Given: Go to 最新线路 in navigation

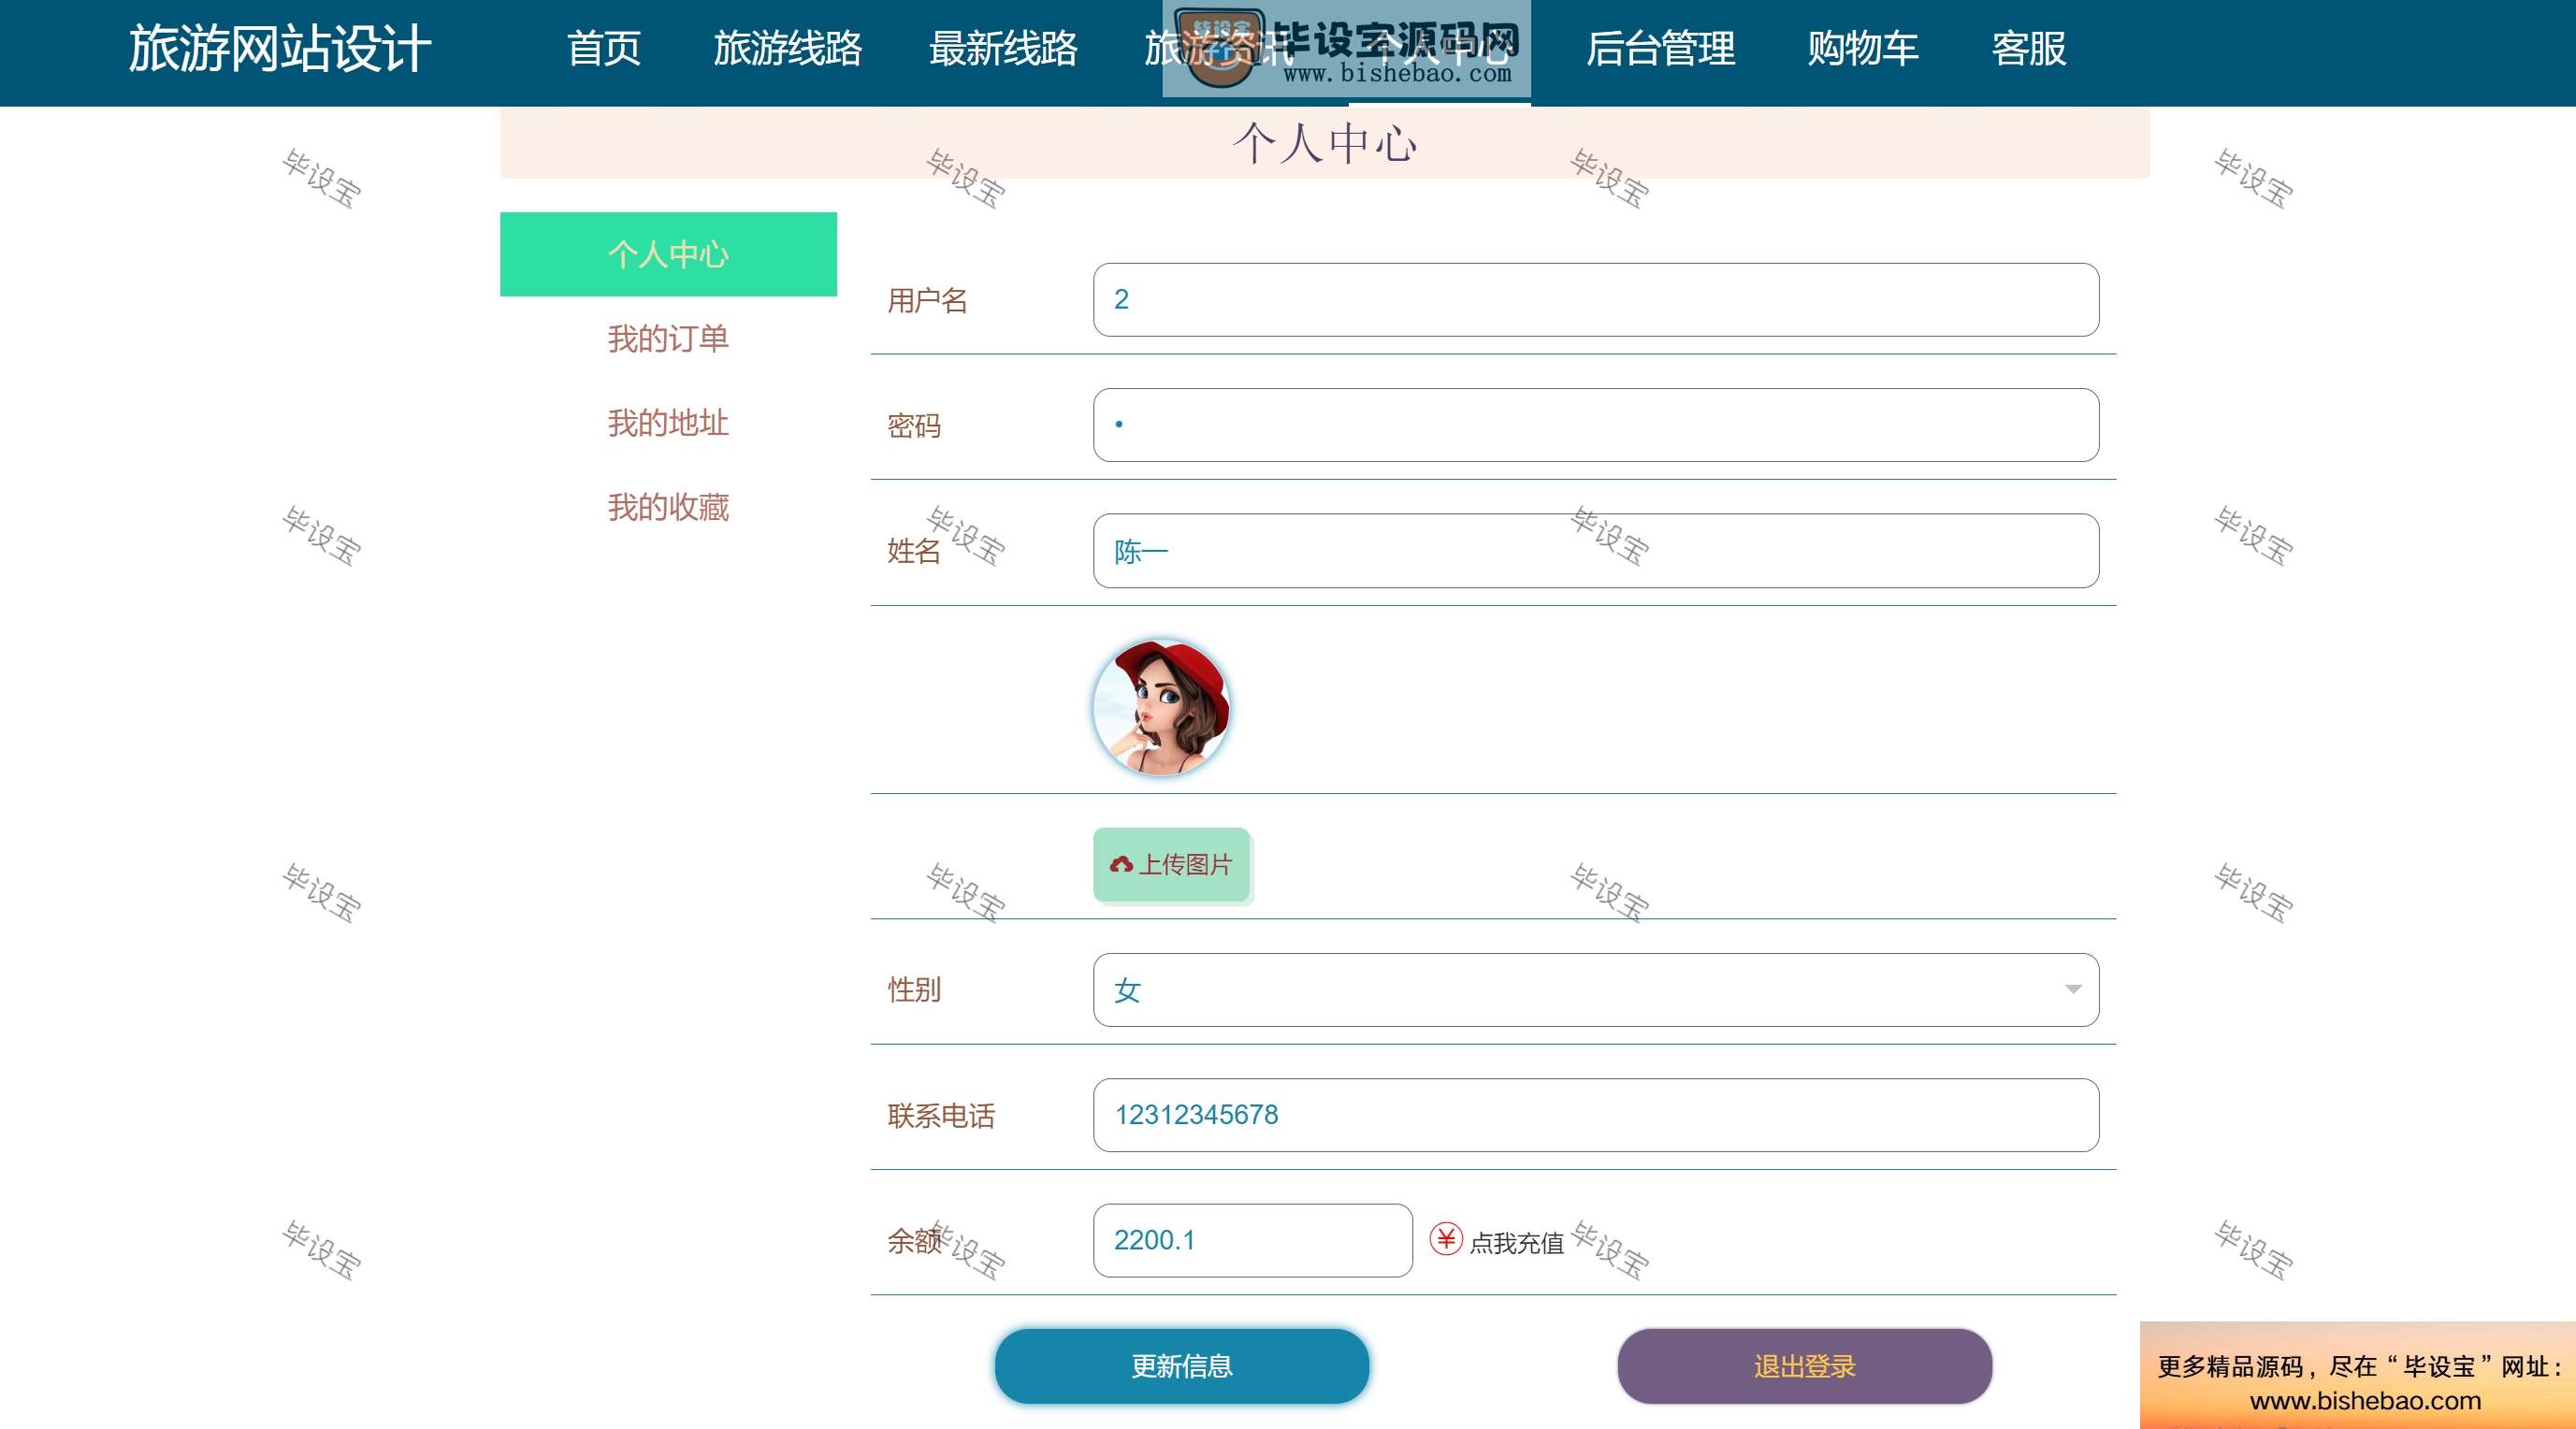Looking at the screenshot, I should [x=1003, y=48].
